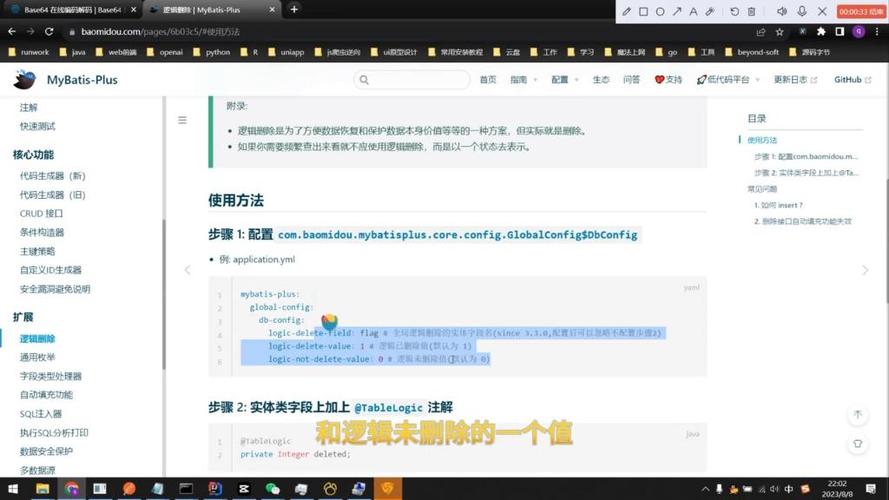This screenshot has height=500, width=889.
Task: Open the 生态 navigation item
Action: point(601,80)
